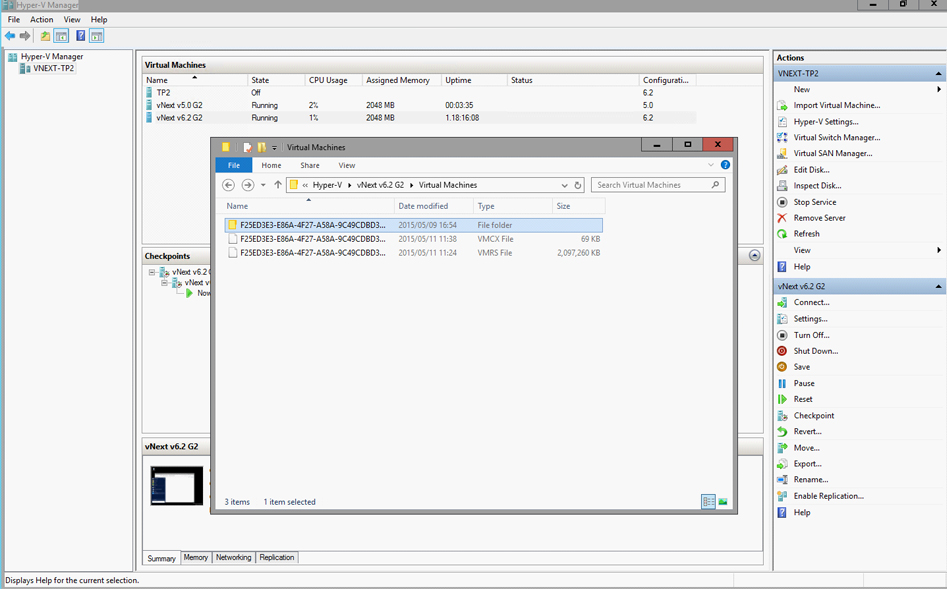The image size is (947, 589).
Task: Click the Checkpoint icon in Actions pane
Action: (782, 416)
